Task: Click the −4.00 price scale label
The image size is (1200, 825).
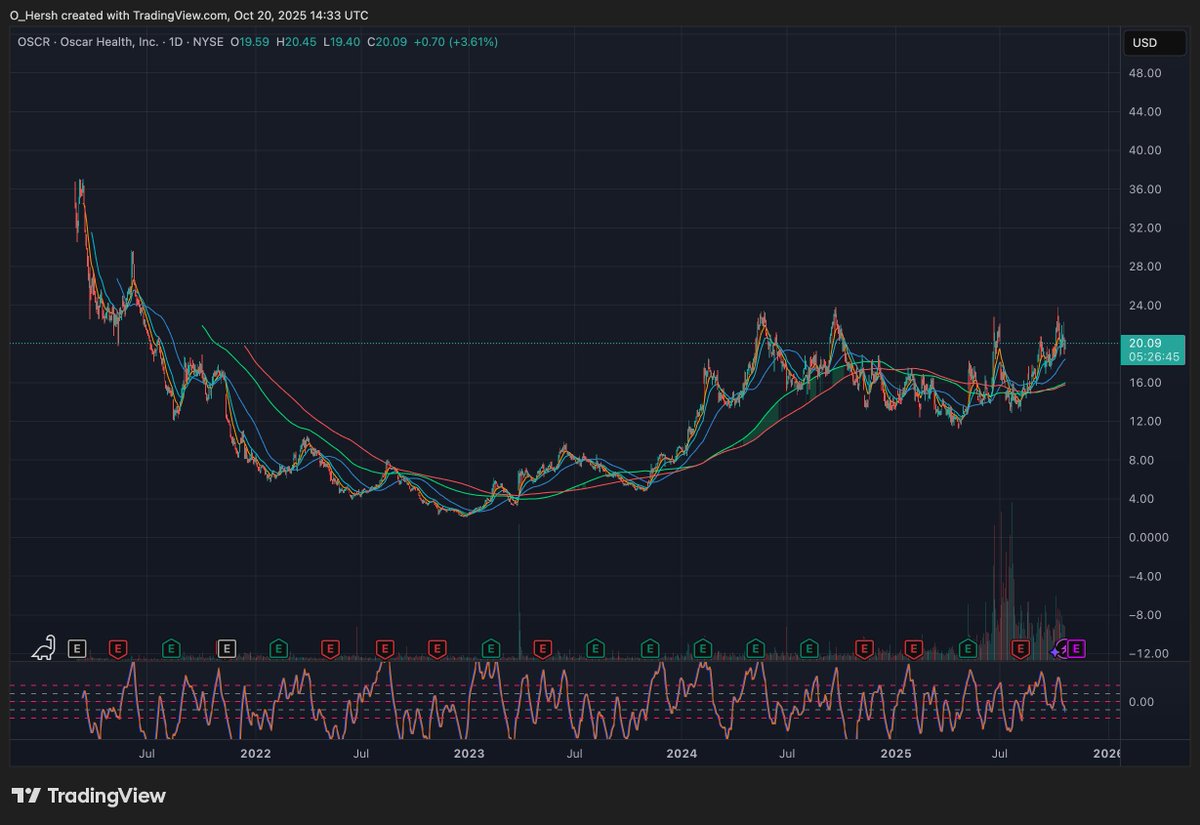Action: click(x=1144, y=576)
